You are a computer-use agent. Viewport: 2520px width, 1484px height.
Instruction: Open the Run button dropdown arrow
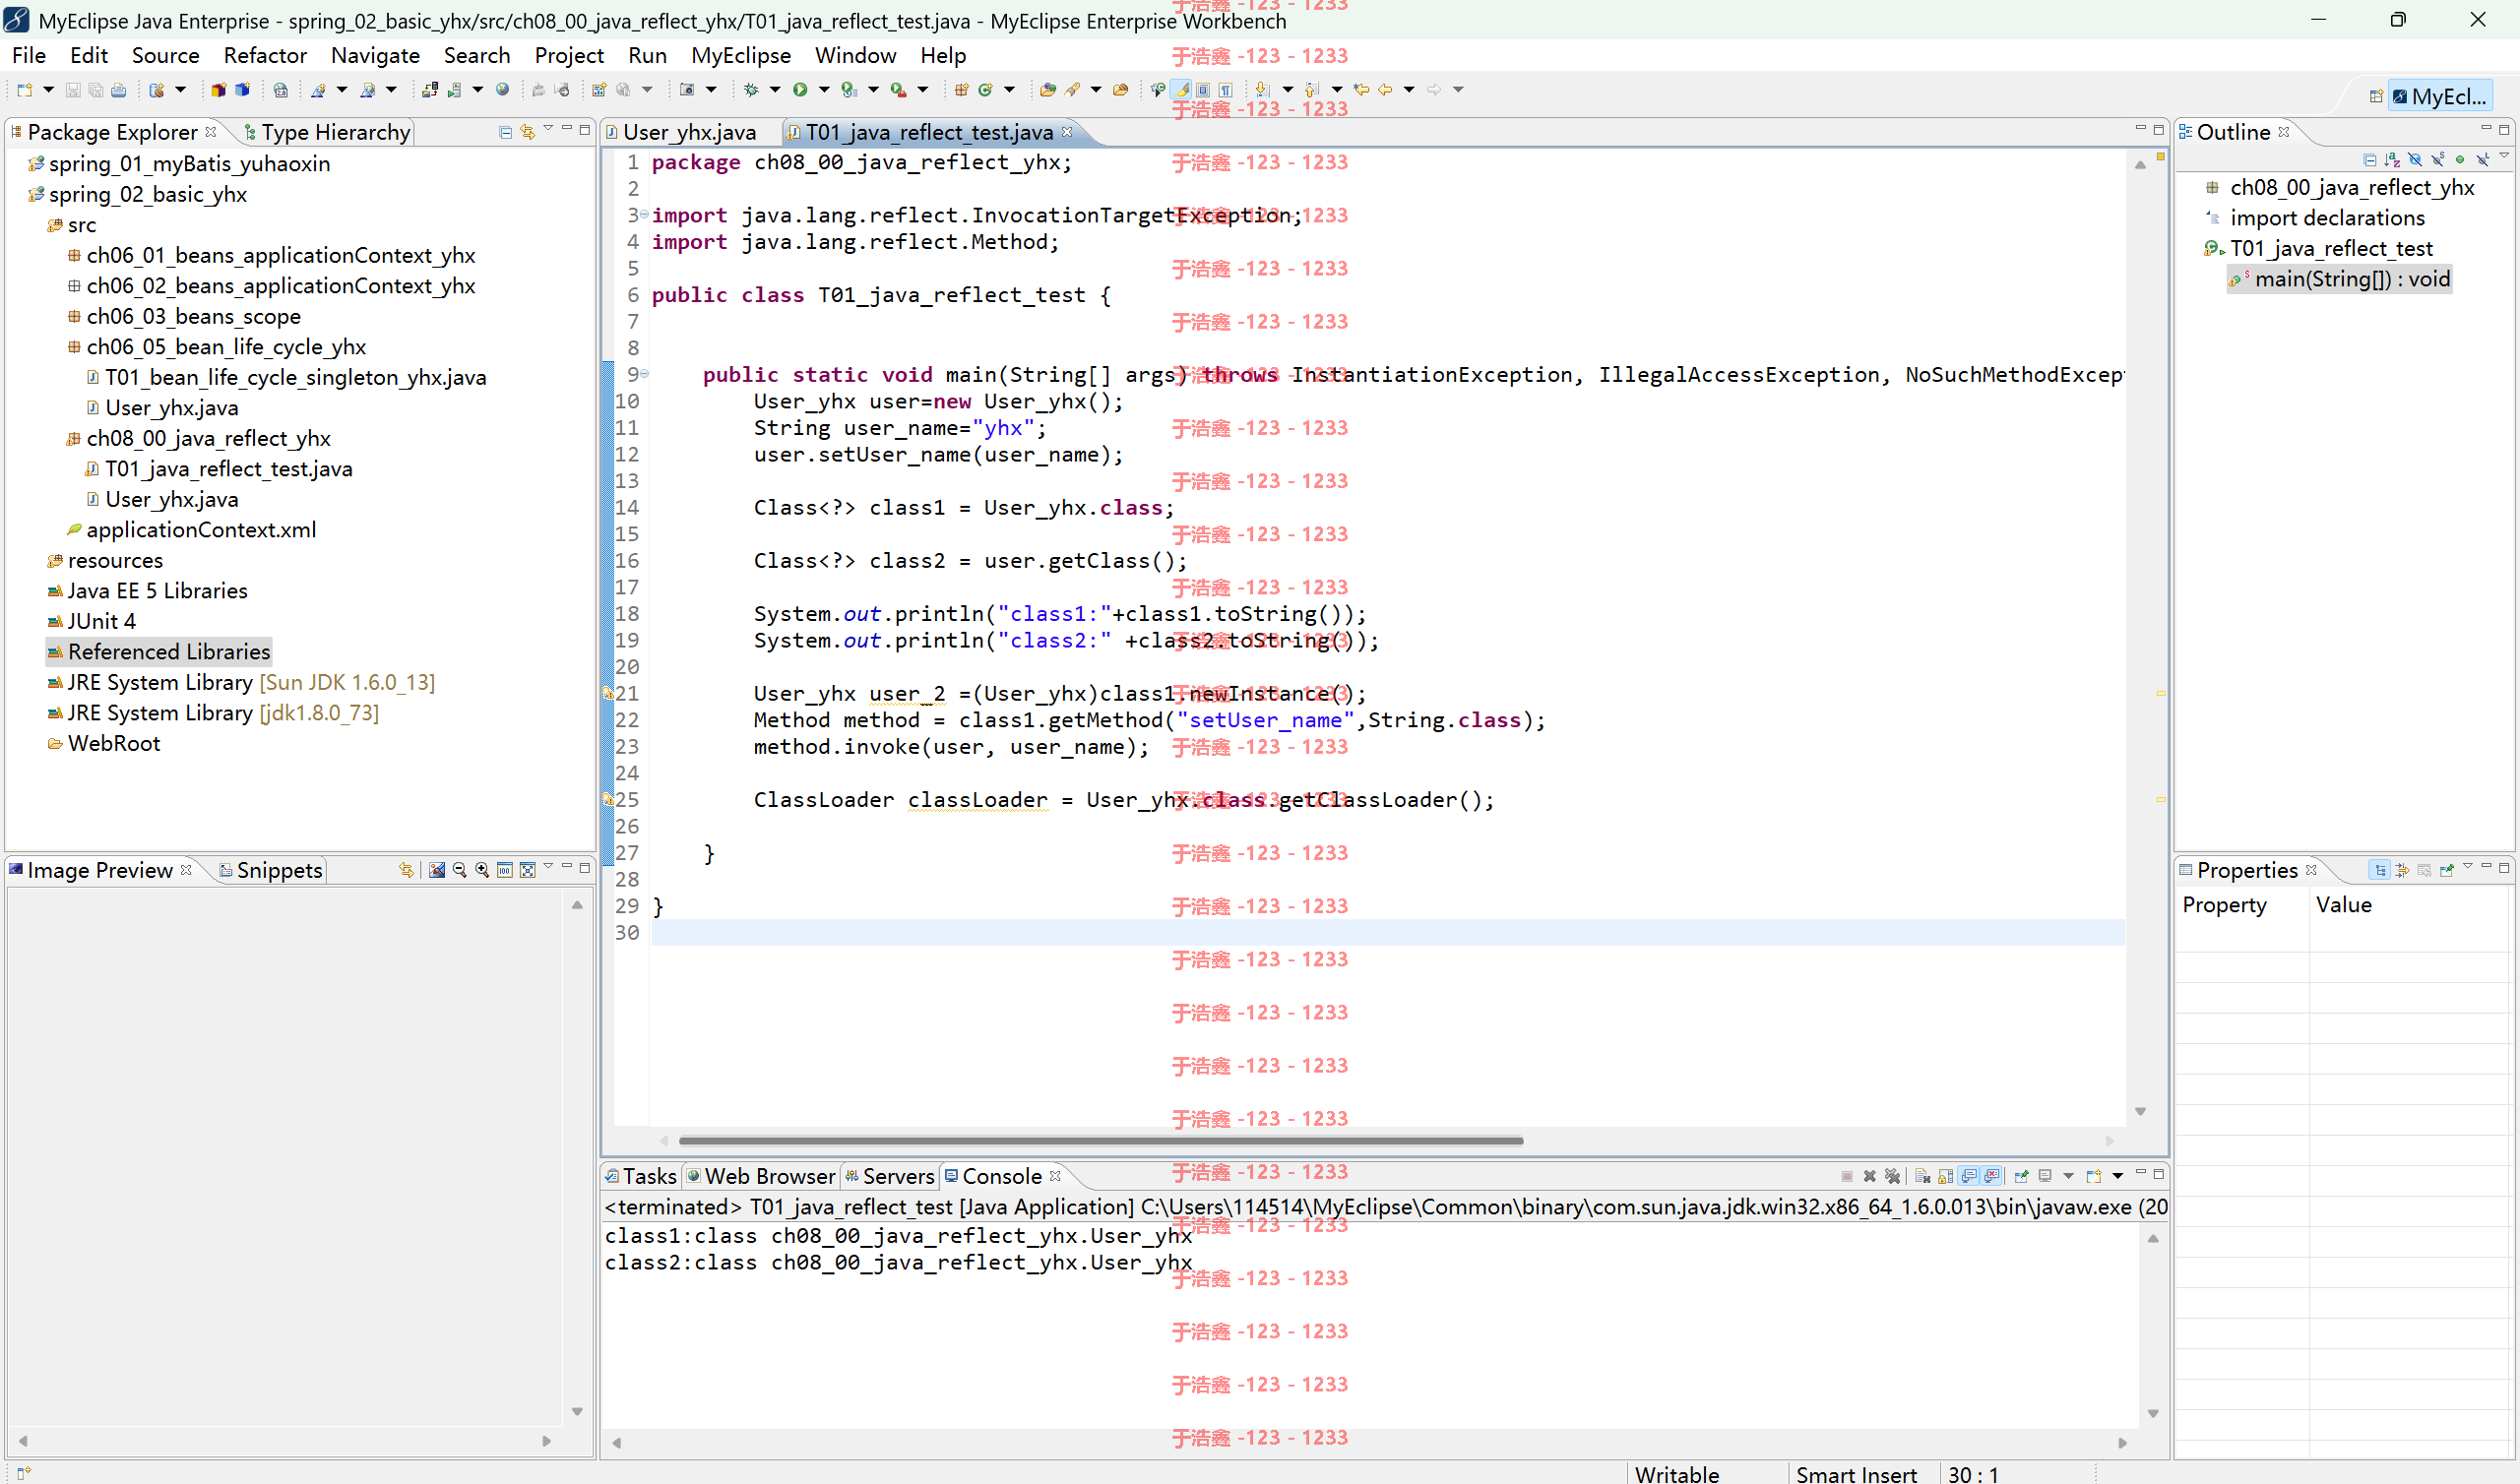coord(824,90)
